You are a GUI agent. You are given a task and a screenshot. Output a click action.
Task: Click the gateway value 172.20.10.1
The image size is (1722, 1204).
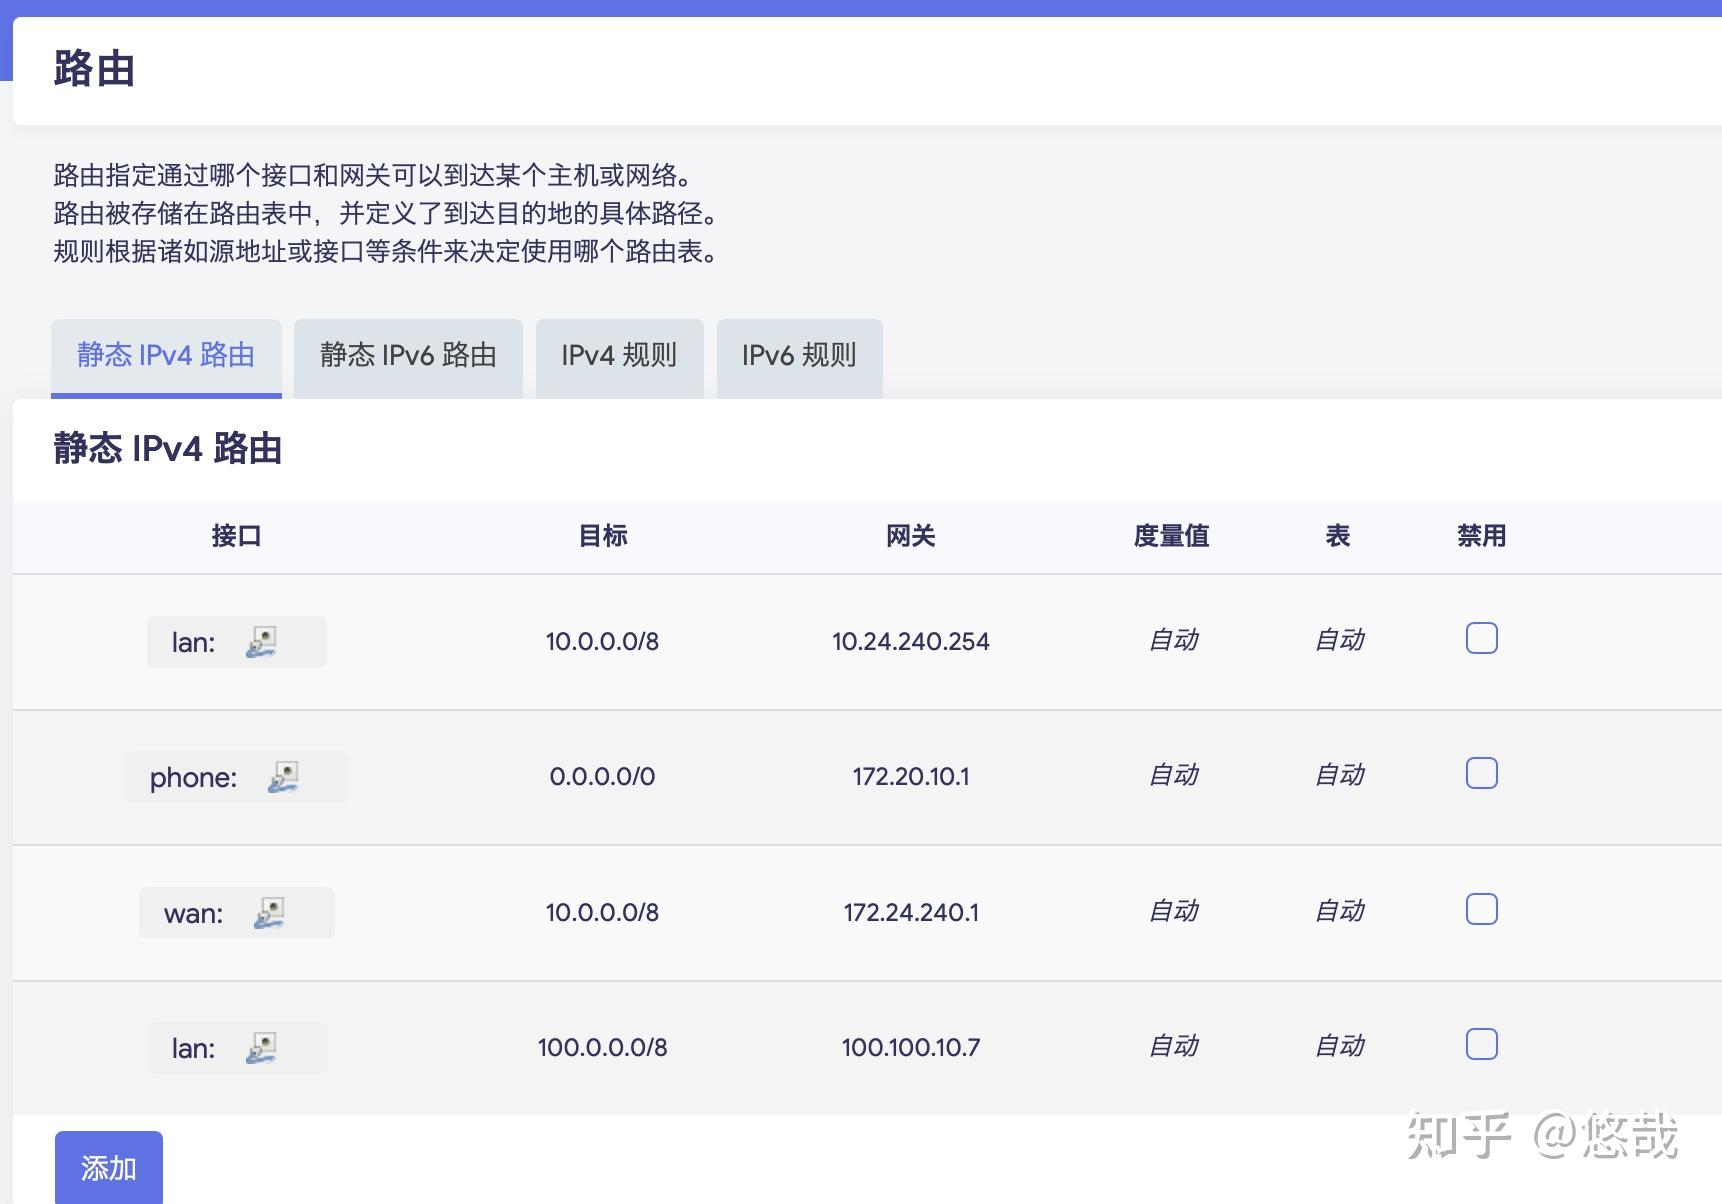pyautogui.click(x=911, y=776)
